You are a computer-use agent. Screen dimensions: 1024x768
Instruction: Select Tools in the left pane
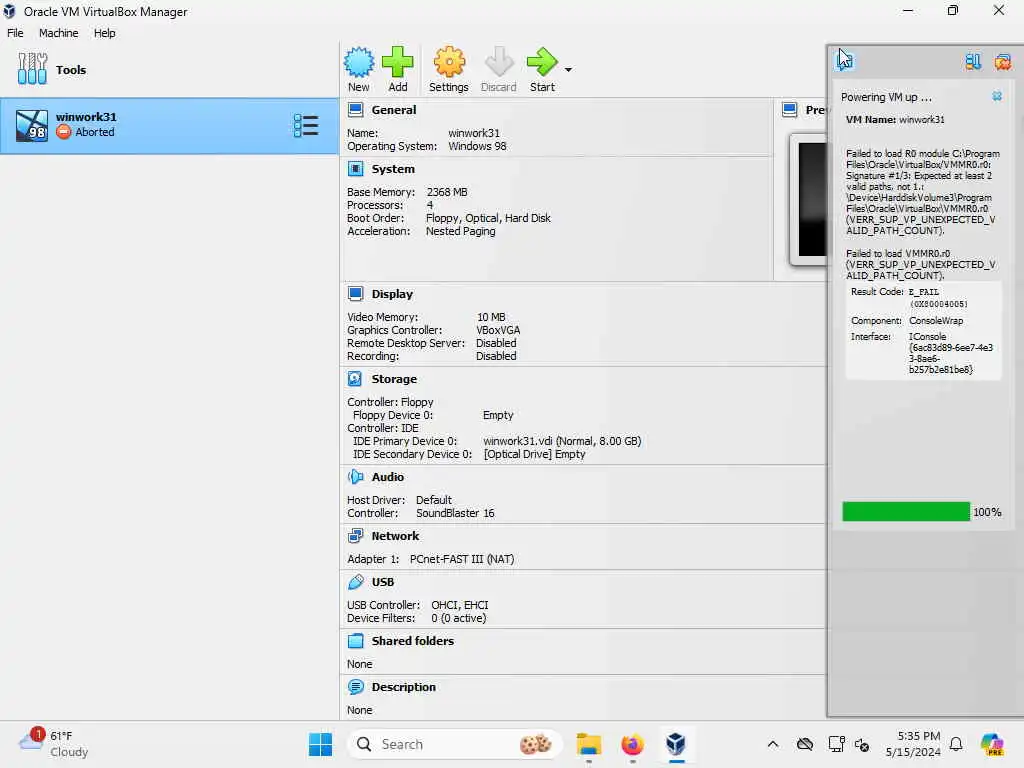[x=169, y=69]
